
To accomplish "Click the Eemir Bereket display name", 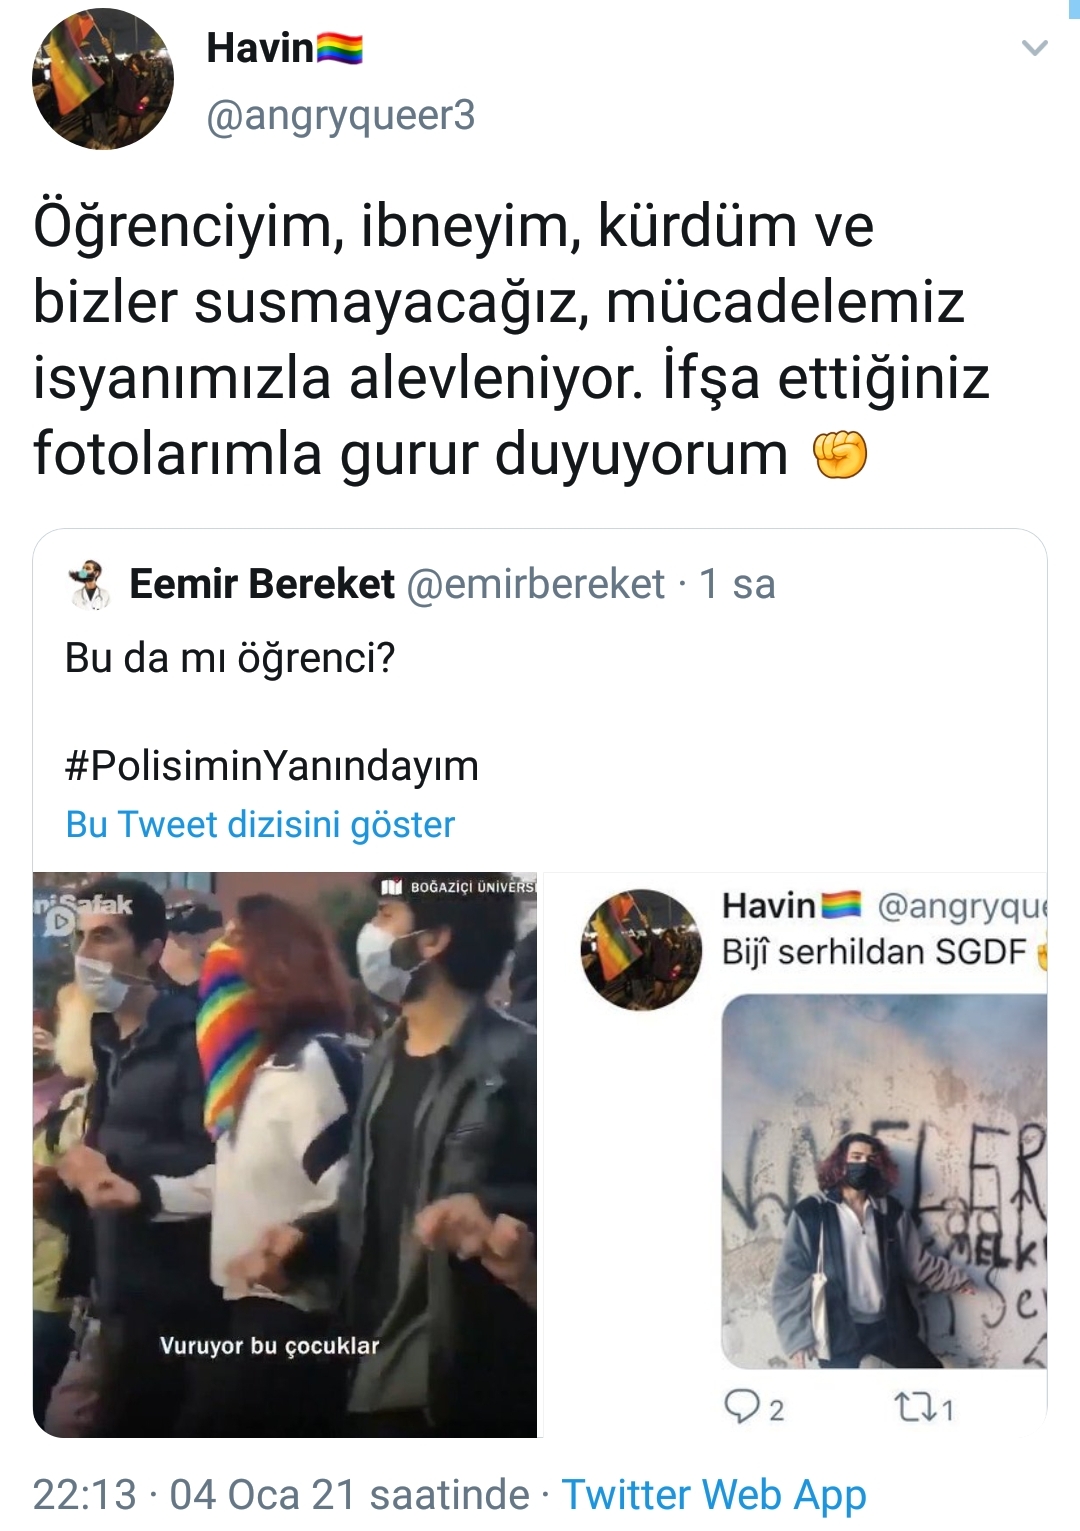I will click(x=262, y=584).
